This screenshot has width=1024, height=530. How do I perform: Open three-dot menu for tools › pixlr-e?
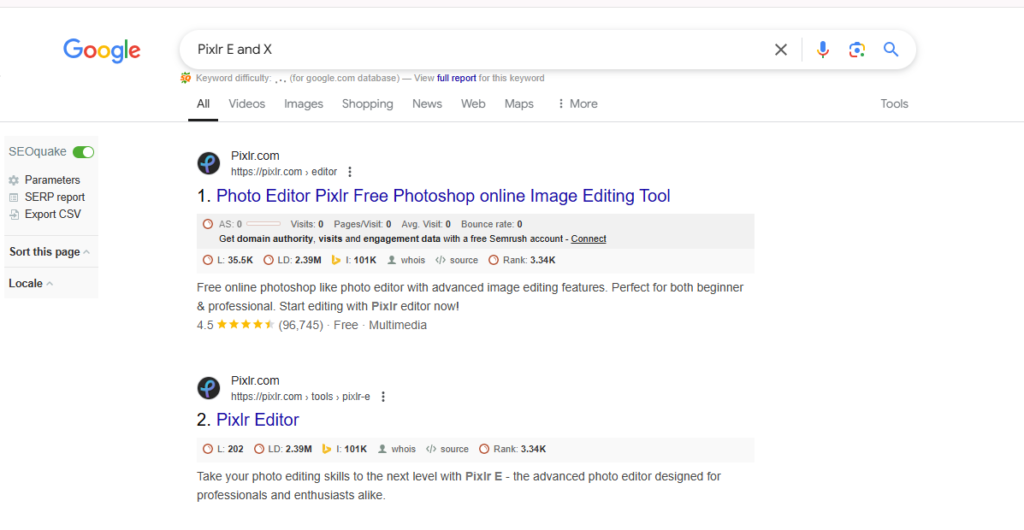click(x=383, y=396)
